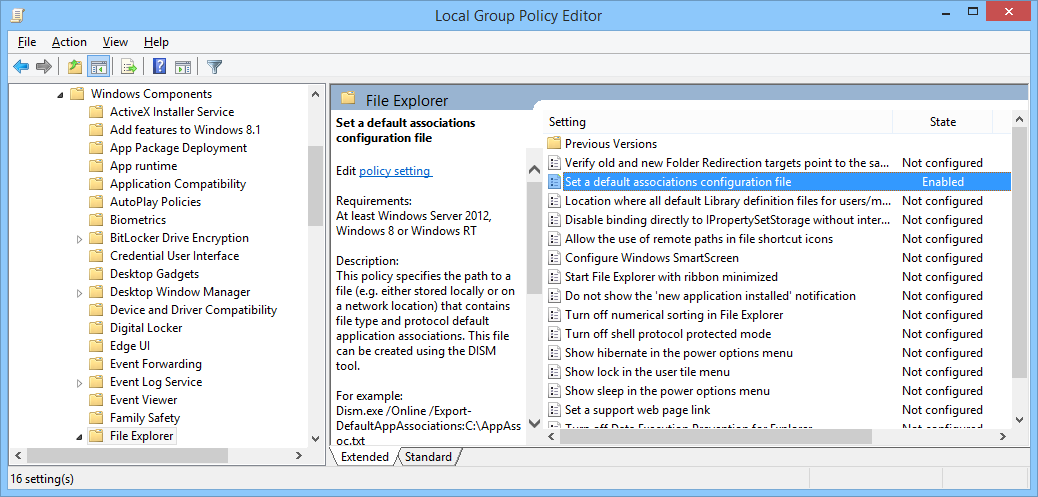The width and height of the screenshot is (1038, 497).
Task: Click the Filter funnel toolbar icon
Action: (214, 67)
